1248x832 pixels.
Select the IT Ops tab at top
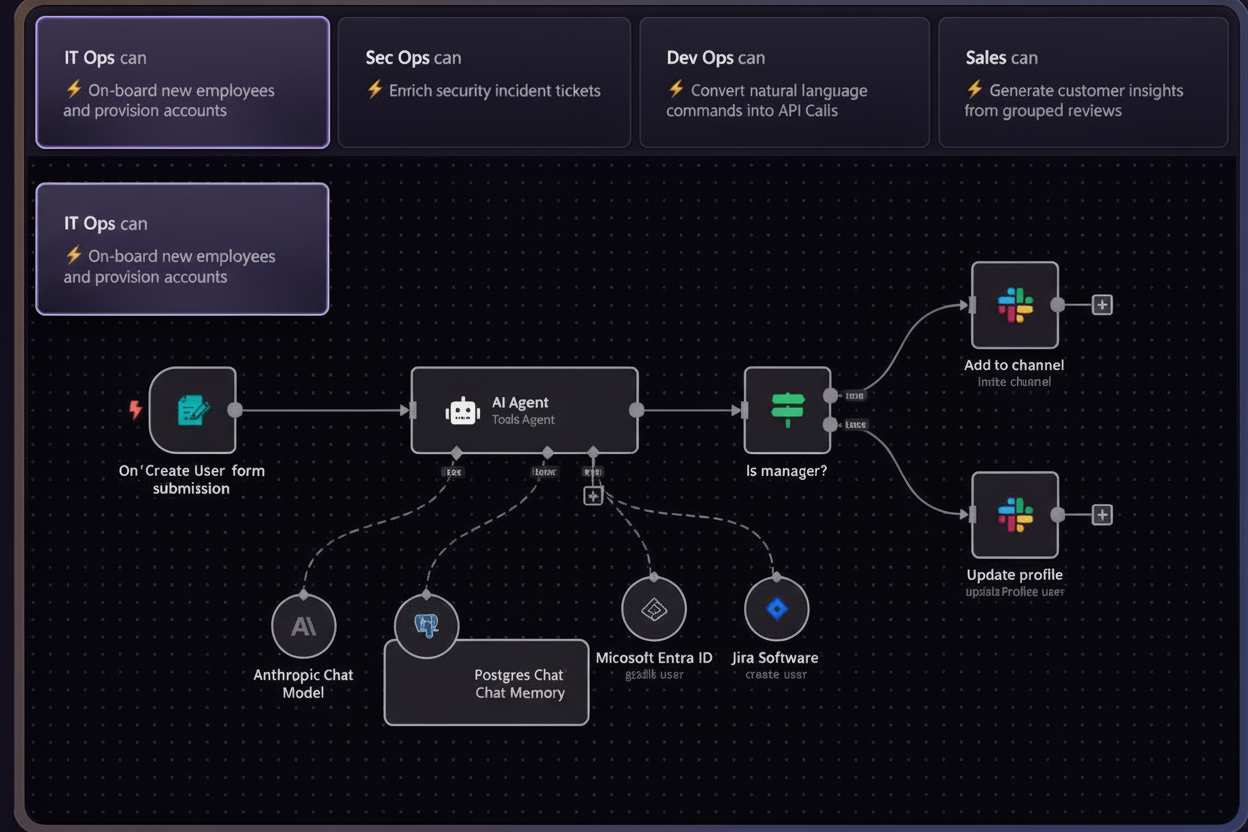coord(183,82)
